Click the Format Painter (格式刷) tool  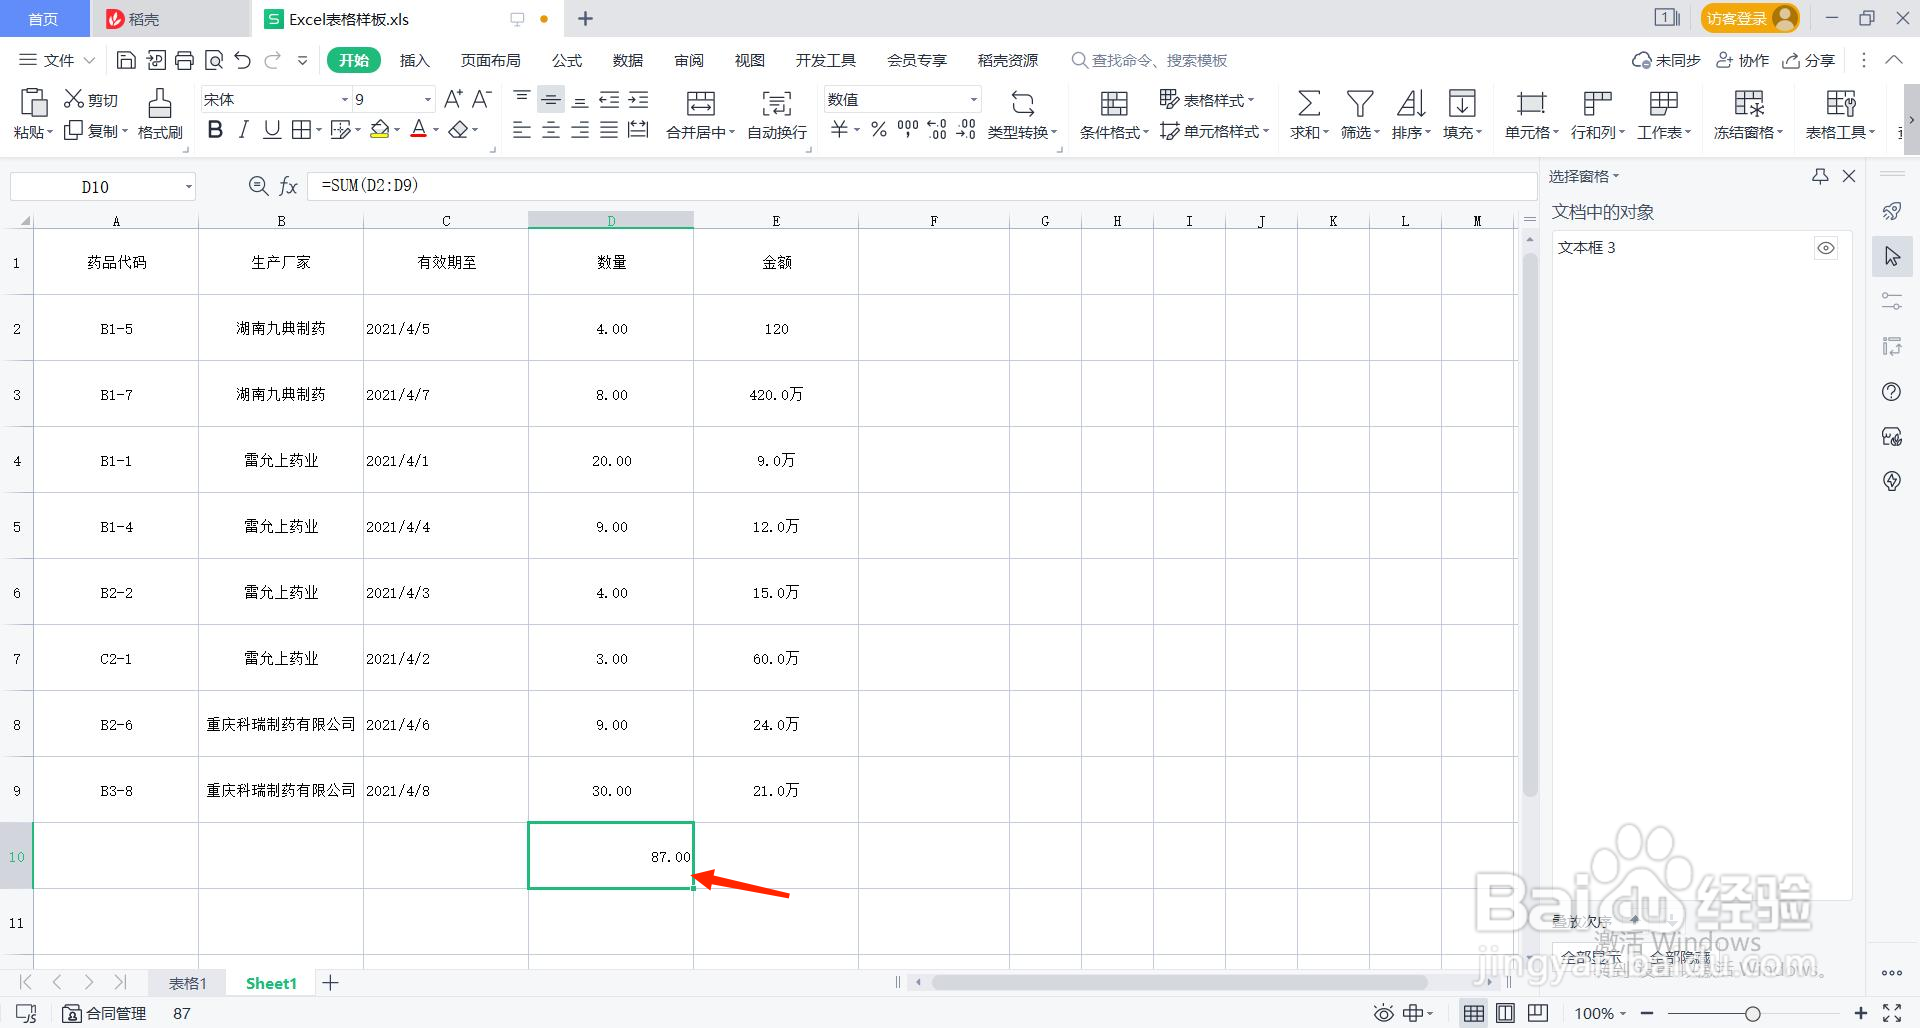160,114
